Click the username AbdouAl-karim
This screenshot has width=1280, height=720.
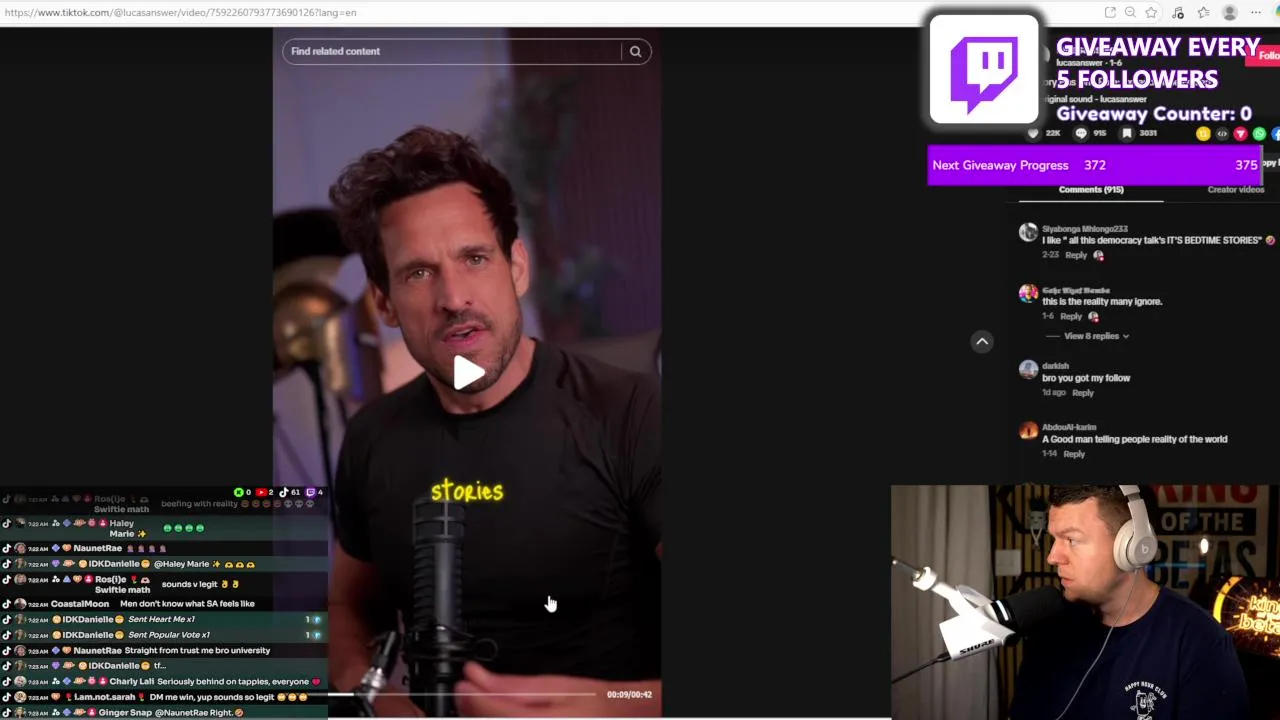tap(1069, 427)
